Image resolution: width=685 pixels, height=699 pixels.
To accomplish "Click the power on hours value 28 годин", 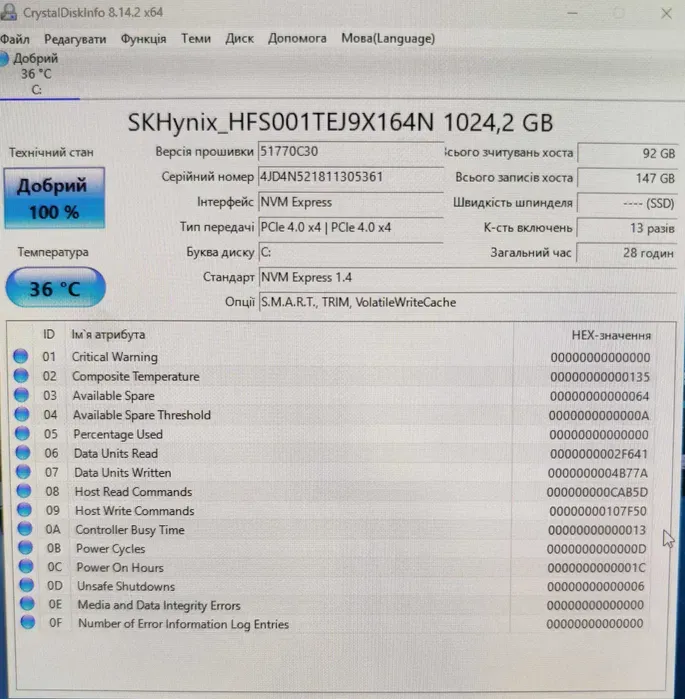I will [627, 253].
